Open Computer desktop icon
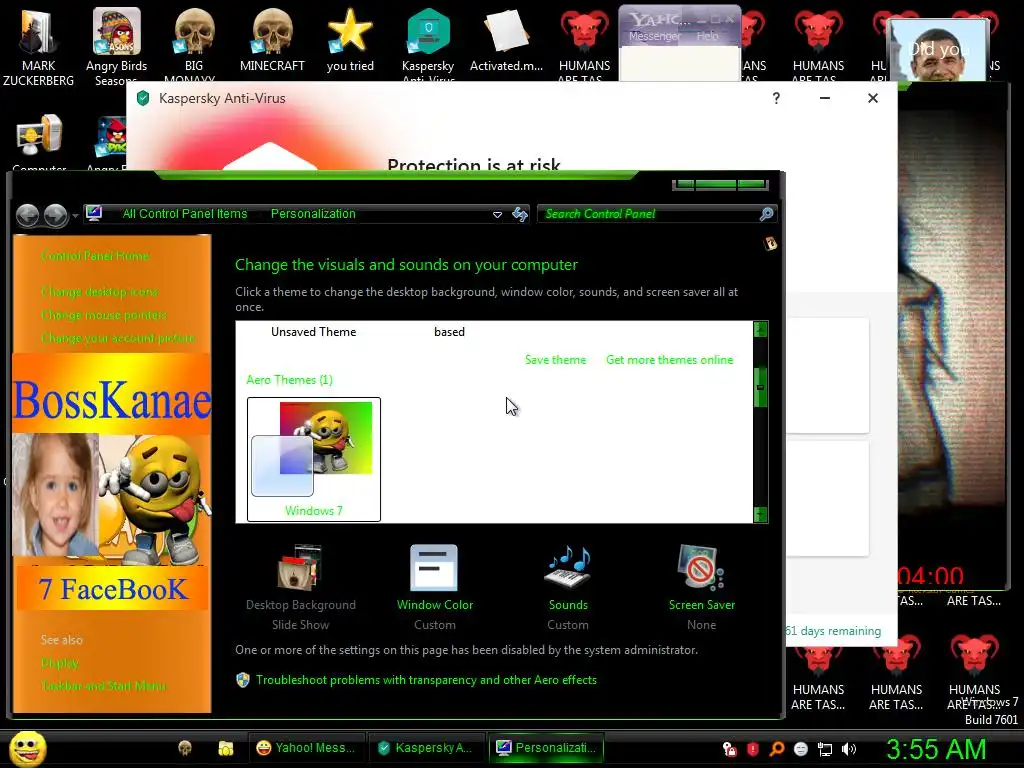Viewport: 1024px width, 768px height. 39,144
